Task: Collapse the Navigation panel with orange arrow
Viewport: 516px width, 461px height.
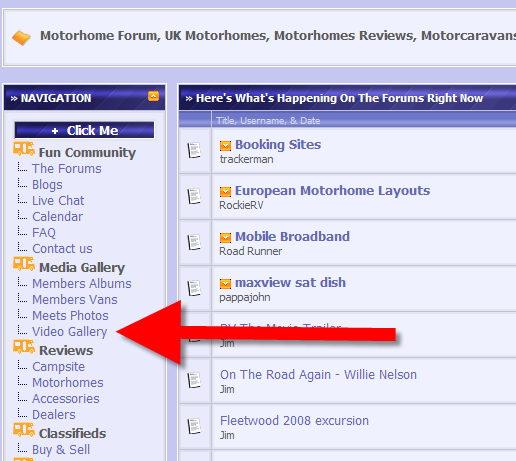Action: tap(153, 96)
